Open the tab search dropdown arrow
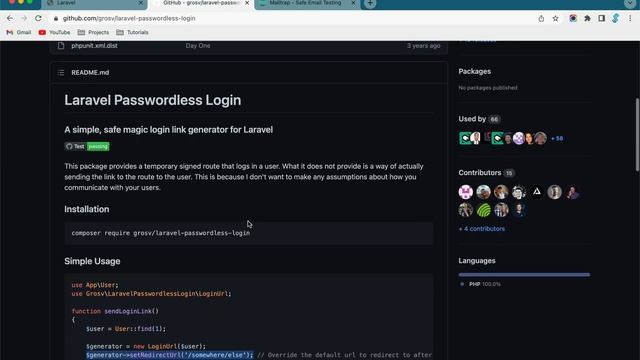 630,3
